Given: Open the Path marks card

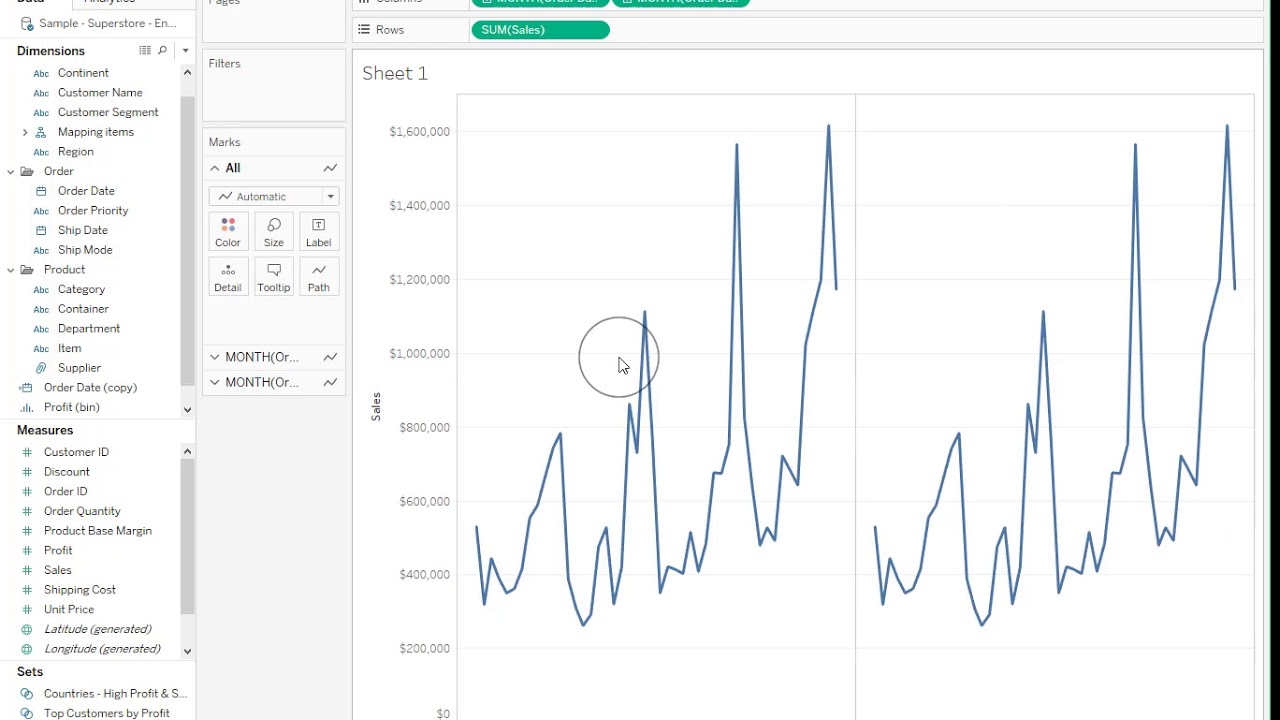Looking at the screenshot, I should point(319,277).
